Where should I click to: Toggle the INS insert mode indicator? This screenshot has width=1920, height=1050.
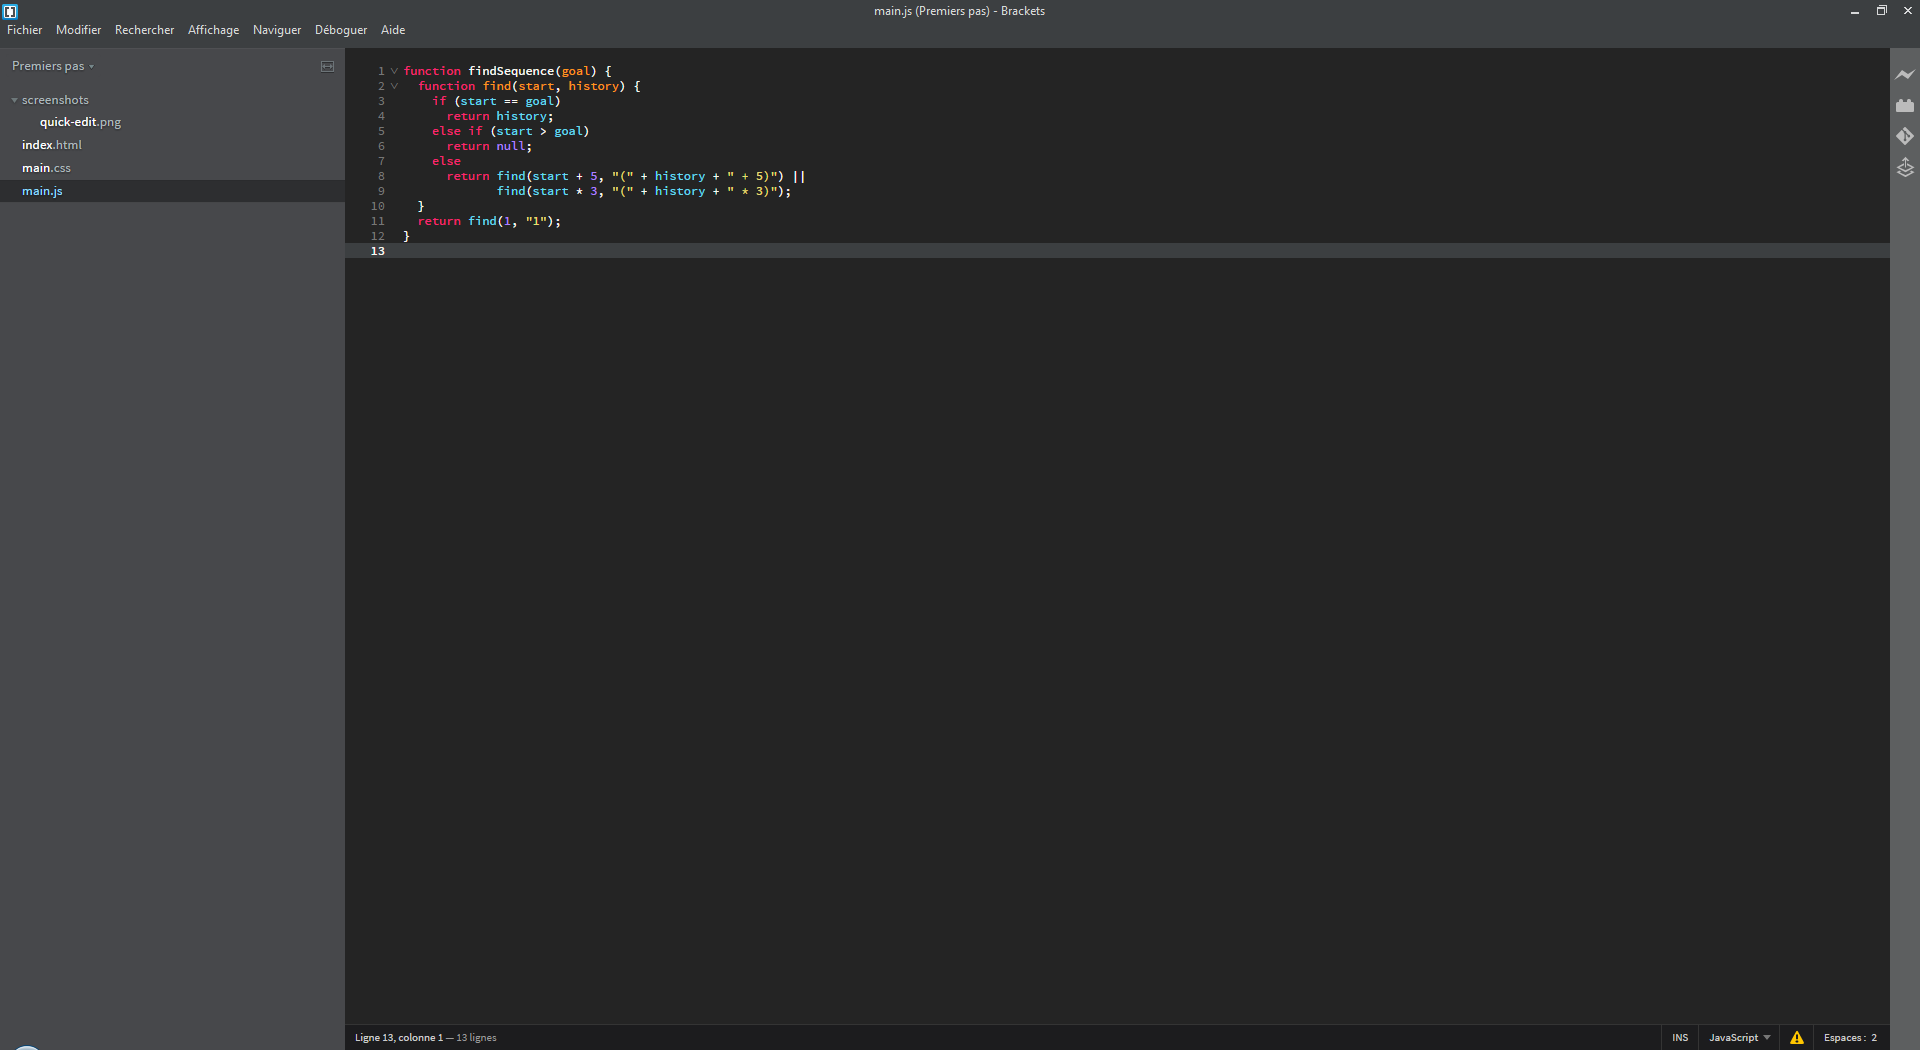pos(1680,1038)
